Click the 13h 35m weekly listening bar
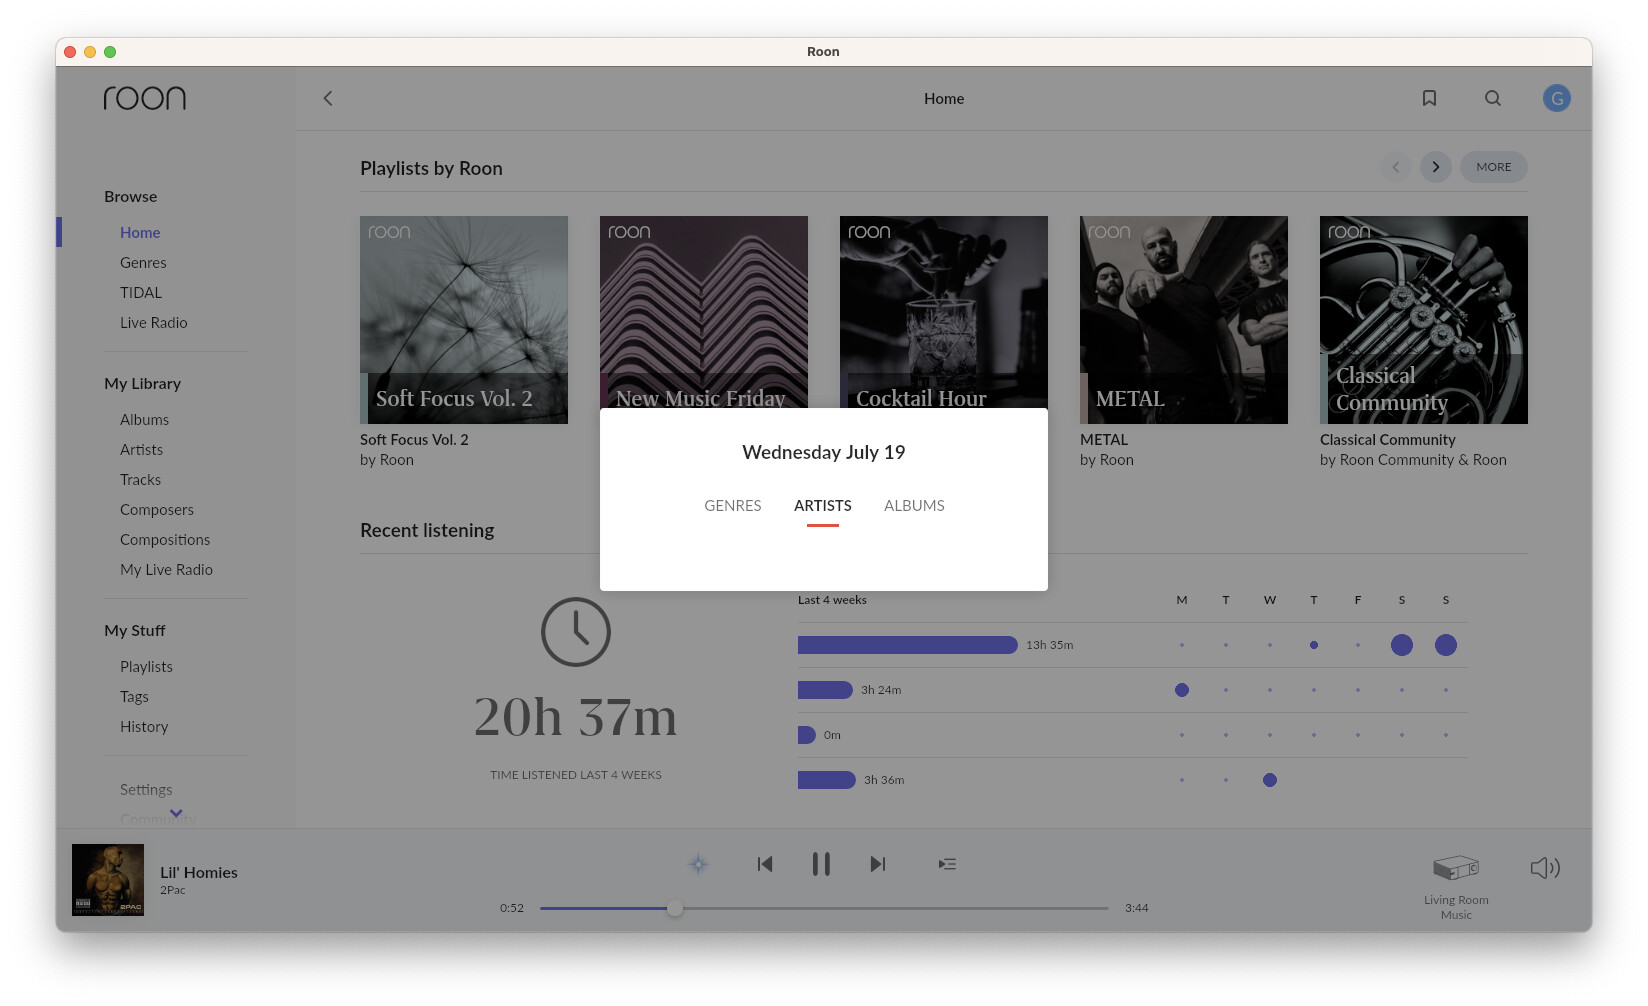The height and width of the screenshot is (1006, 1648). pos(908,645)
